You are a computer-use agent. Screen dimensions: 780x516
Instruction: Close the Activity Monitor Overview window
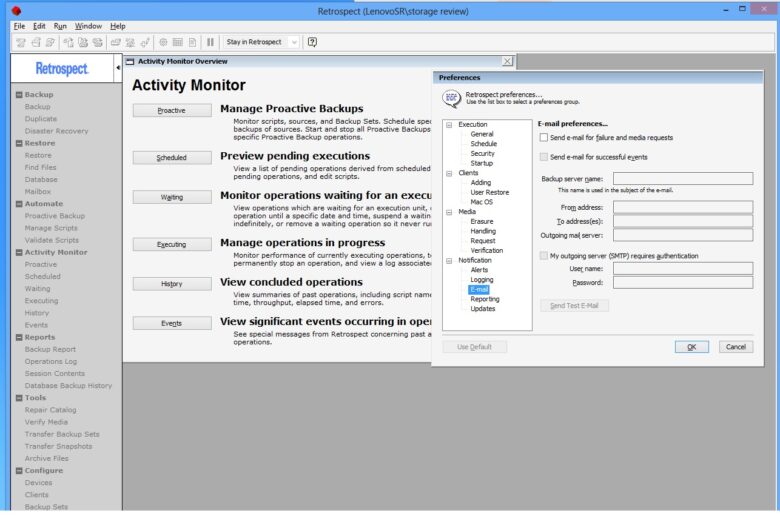pyautogui.click(x=507, y=61)
